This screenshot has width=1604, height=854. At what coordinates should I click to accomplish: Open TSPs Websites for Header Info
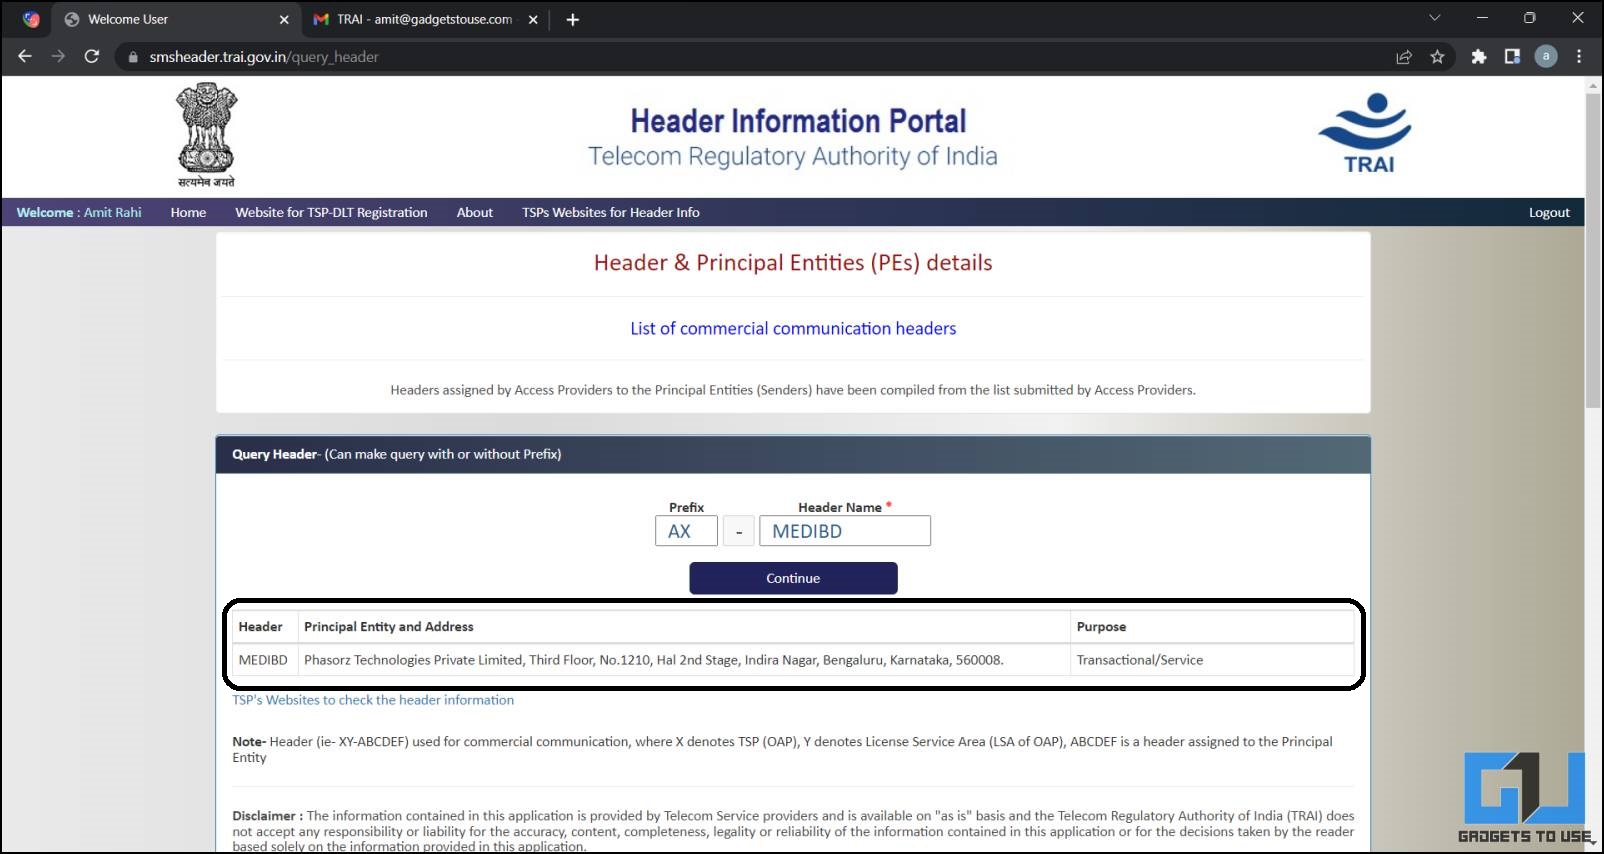coord(610,212)
